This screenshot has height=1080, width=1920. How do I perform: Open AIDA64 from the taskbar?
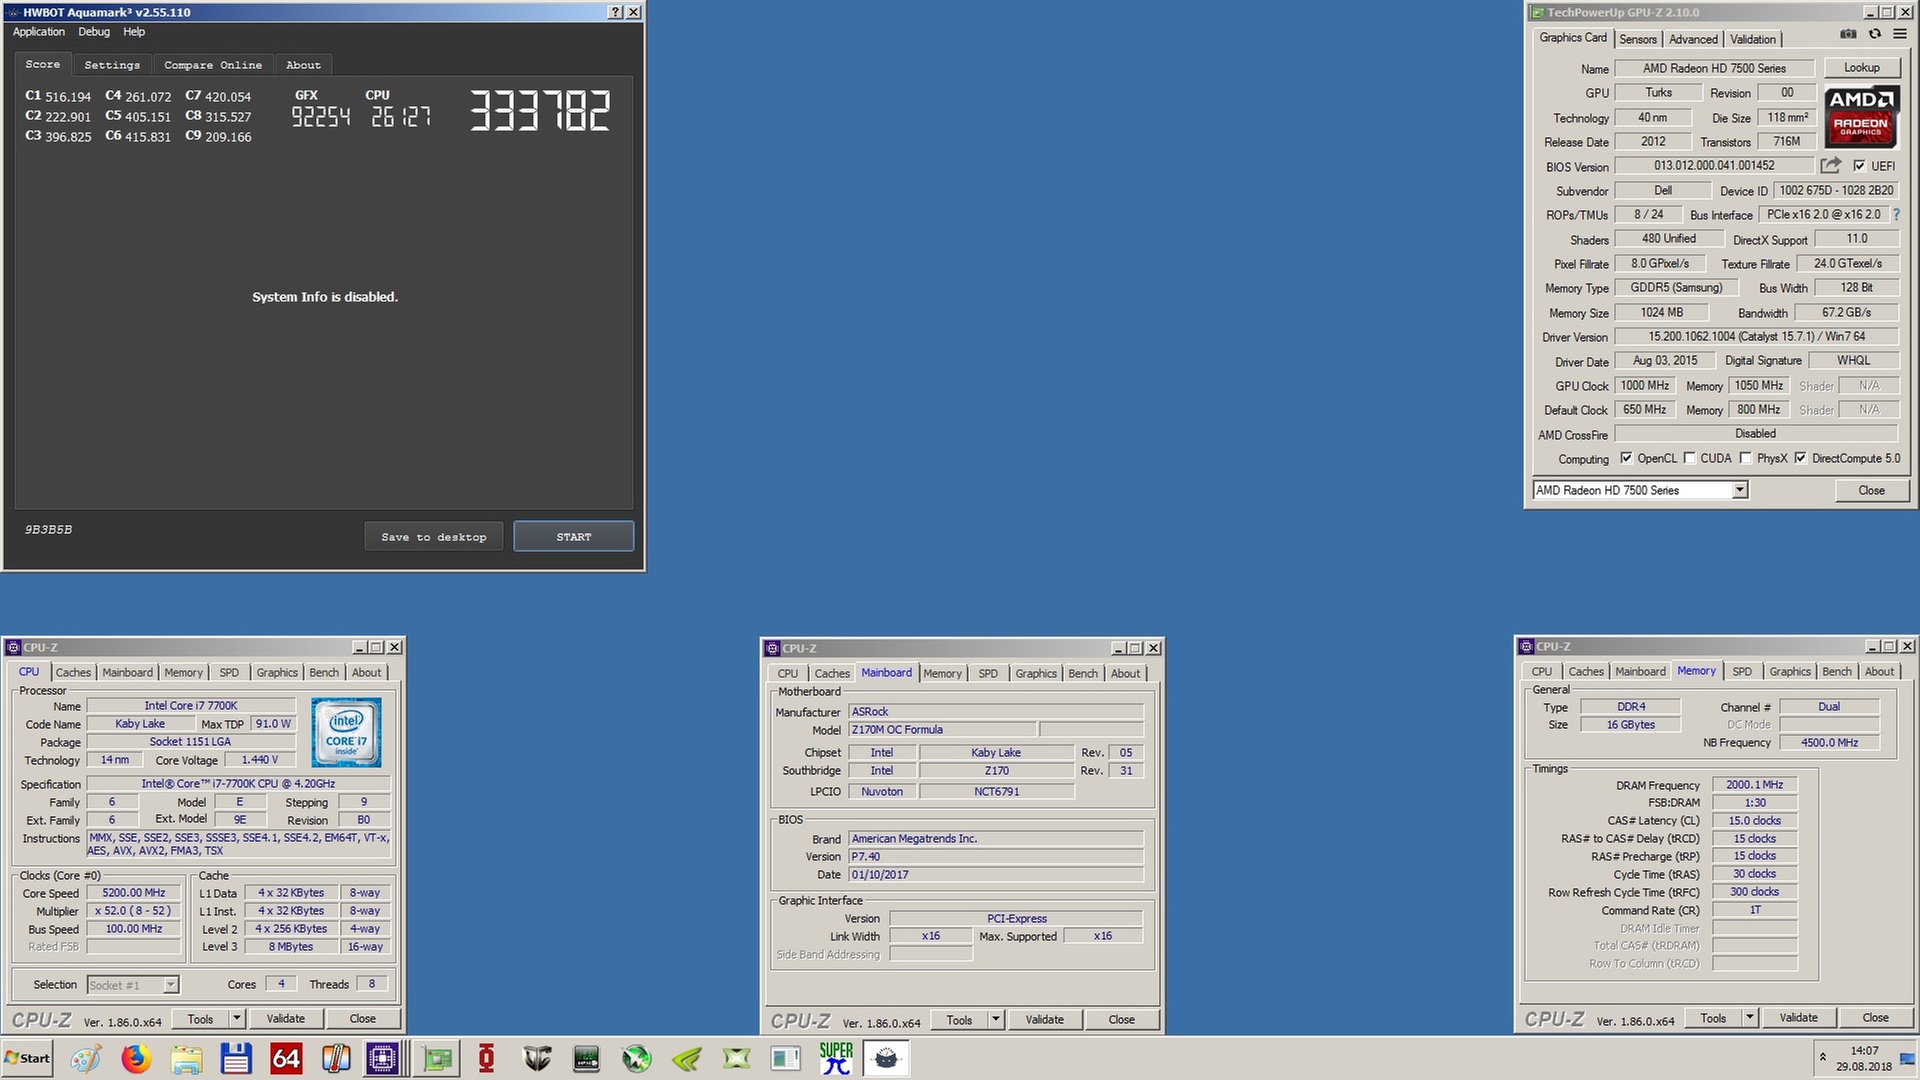click(x=286, y=1058)
